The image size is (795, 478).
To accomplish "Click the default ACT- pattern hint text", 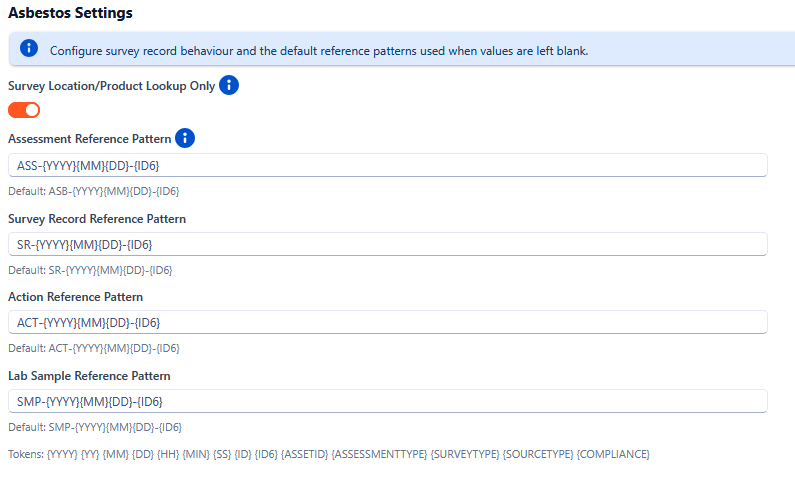I will [93, 348].
